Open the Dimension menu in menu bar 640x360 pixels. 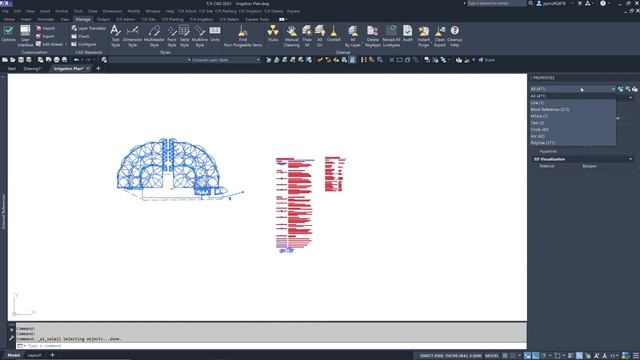[112, 11]
